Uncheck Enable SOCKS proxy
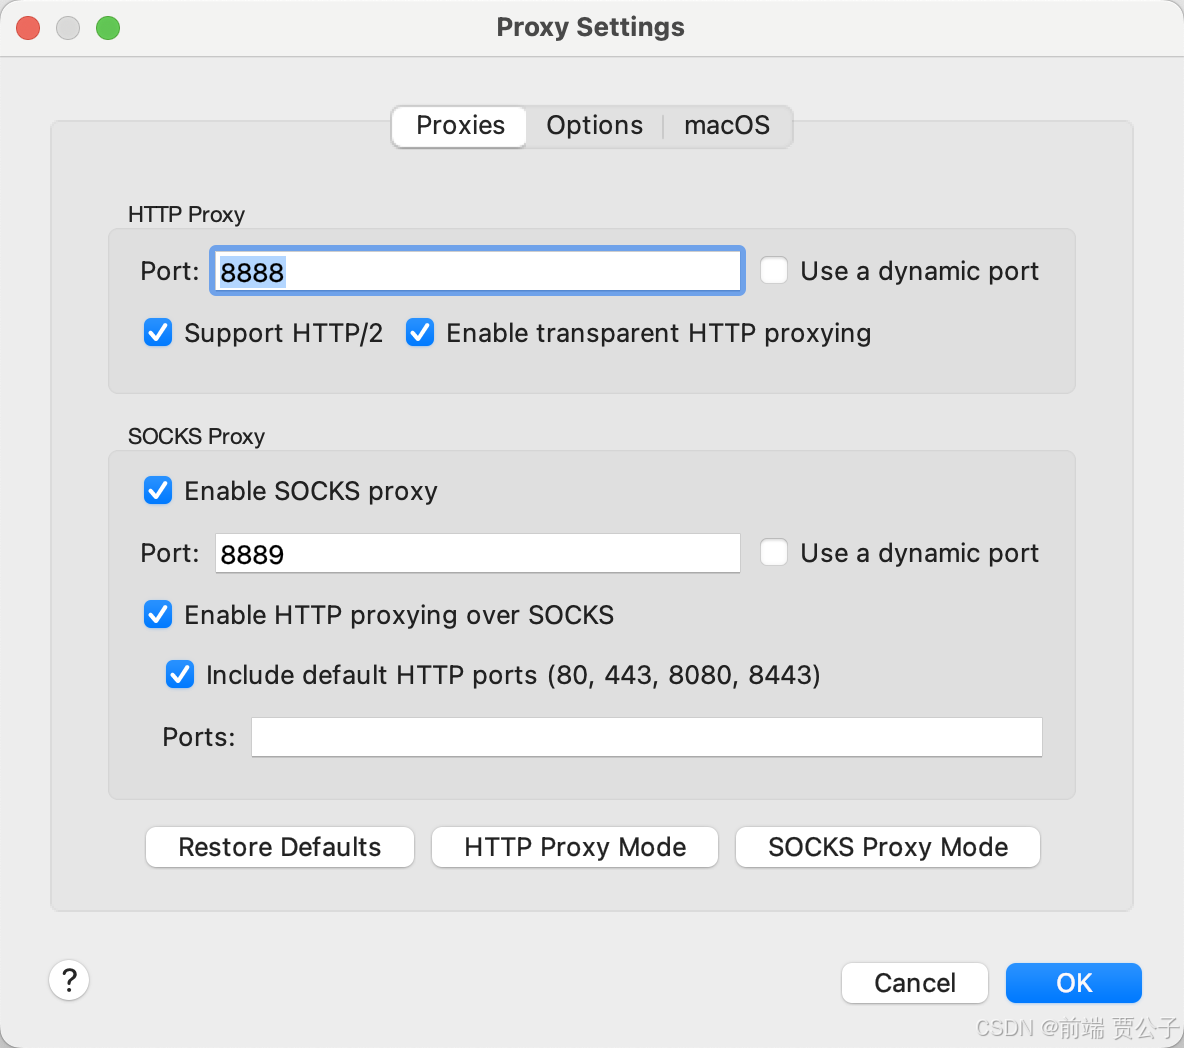The image size is (1184, 1048). coord(158,490)
